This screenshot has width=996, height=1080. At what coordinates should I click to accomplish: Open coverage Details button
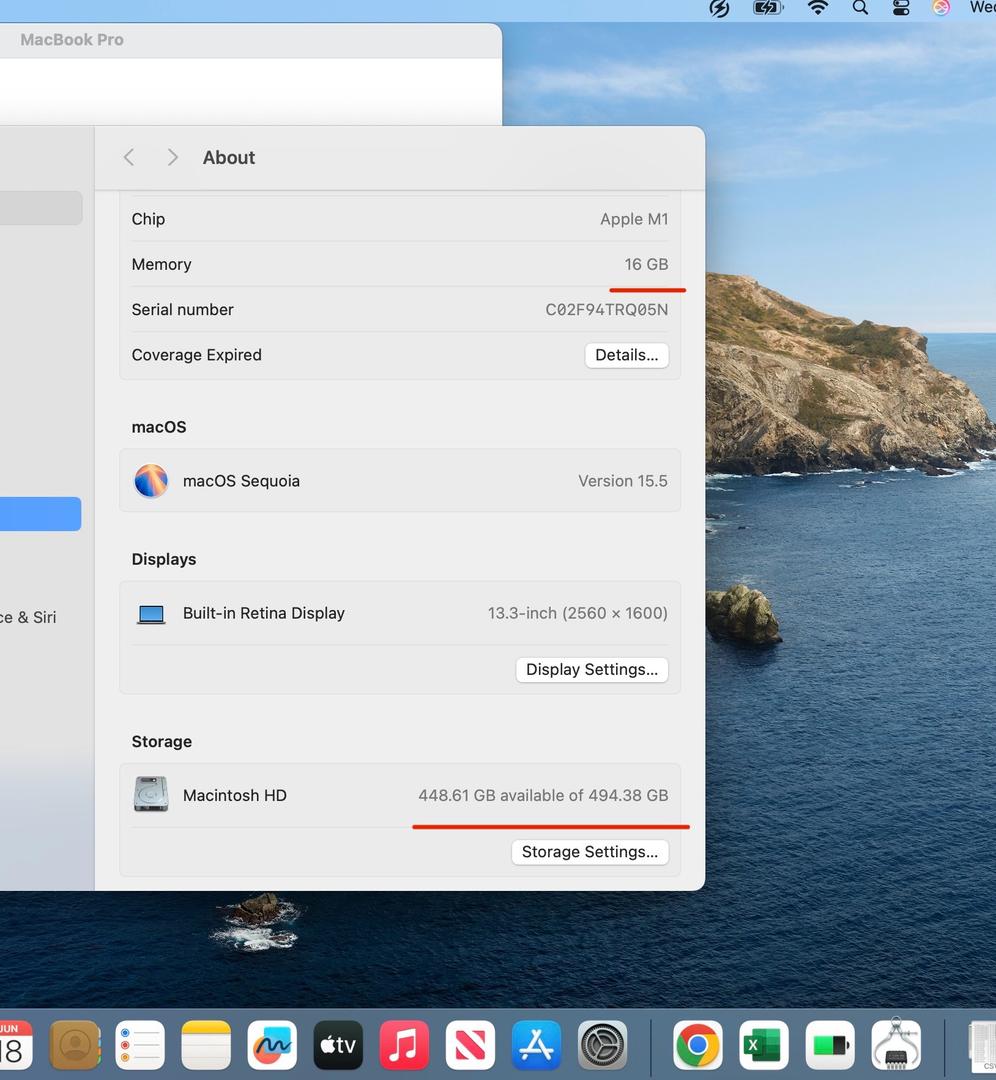tap(626, 355)
